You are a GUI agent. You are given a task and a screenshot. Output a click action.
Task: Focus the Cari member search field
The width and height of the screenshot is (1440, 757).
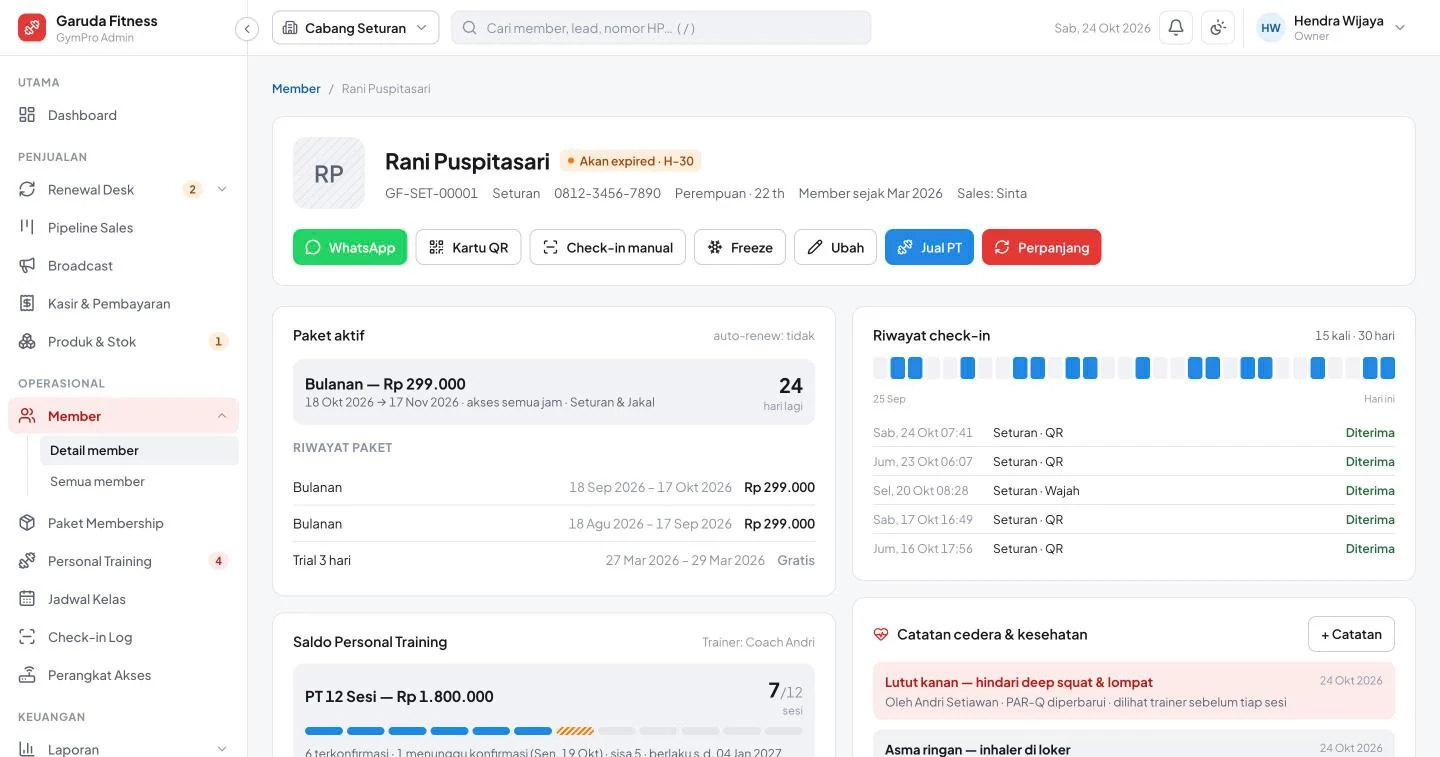(x=661, y=28)
